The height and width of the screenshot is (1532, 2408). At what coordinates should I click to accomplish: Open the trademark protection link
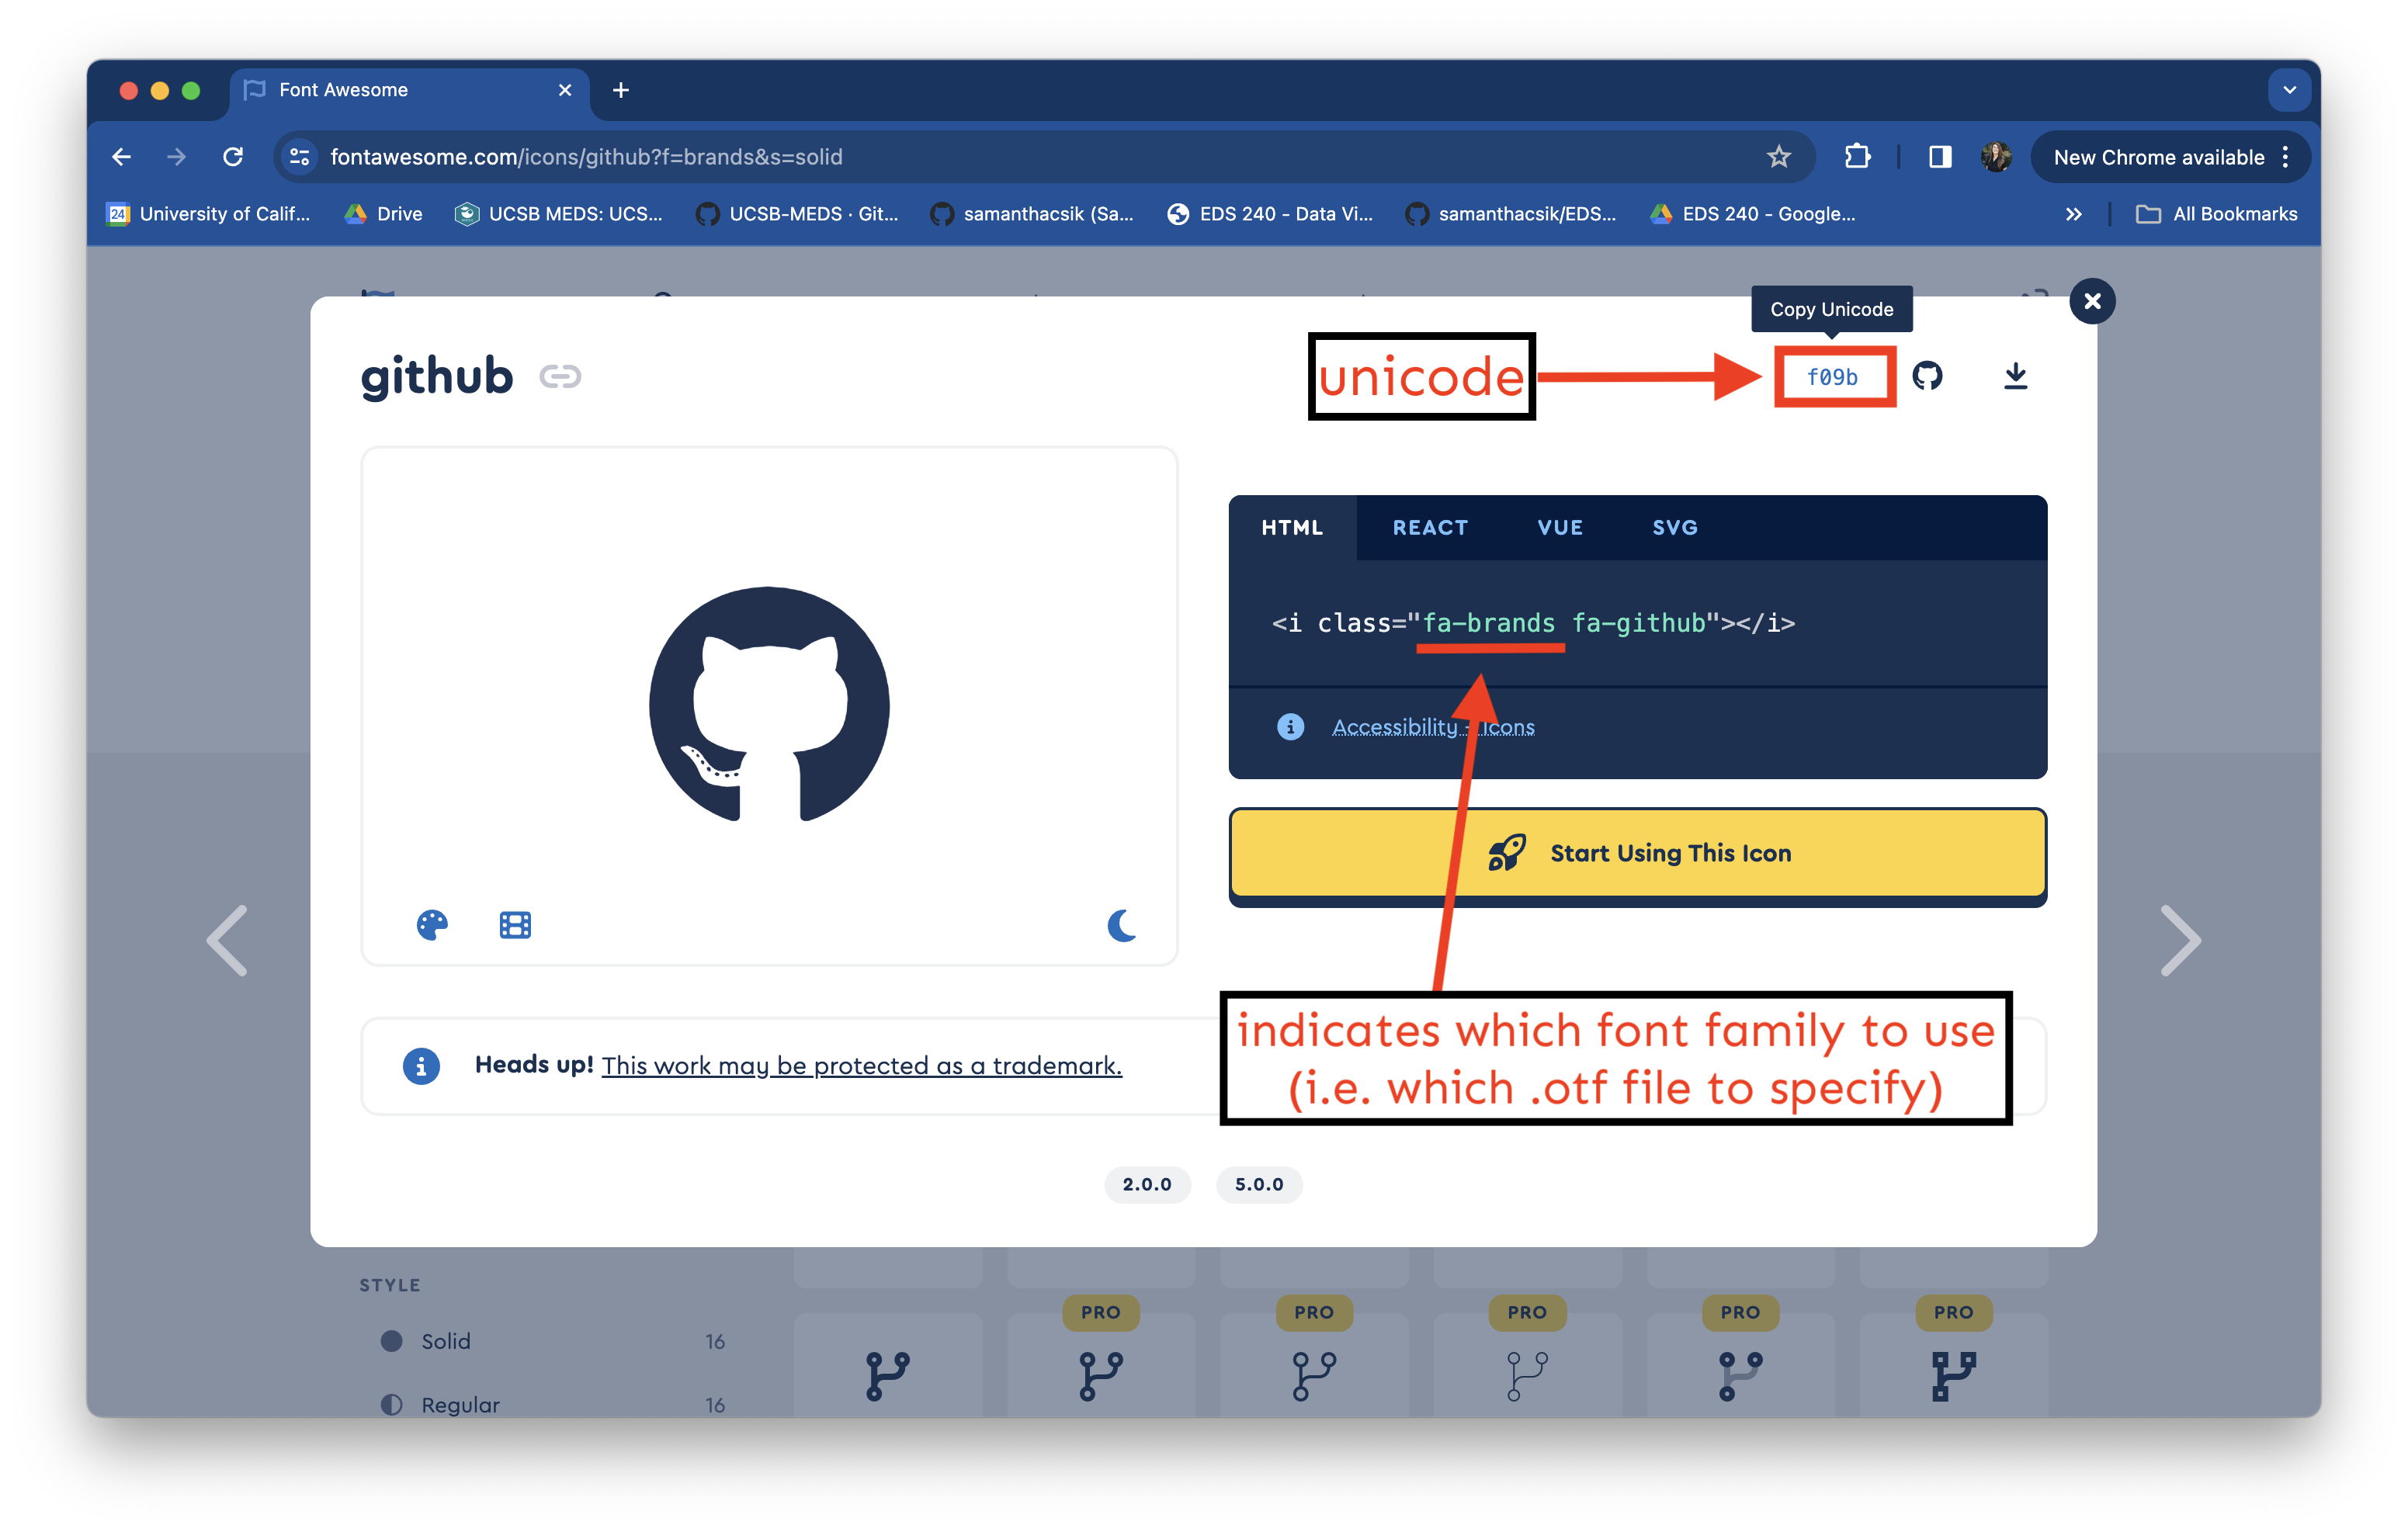[x=861, y=1066]
